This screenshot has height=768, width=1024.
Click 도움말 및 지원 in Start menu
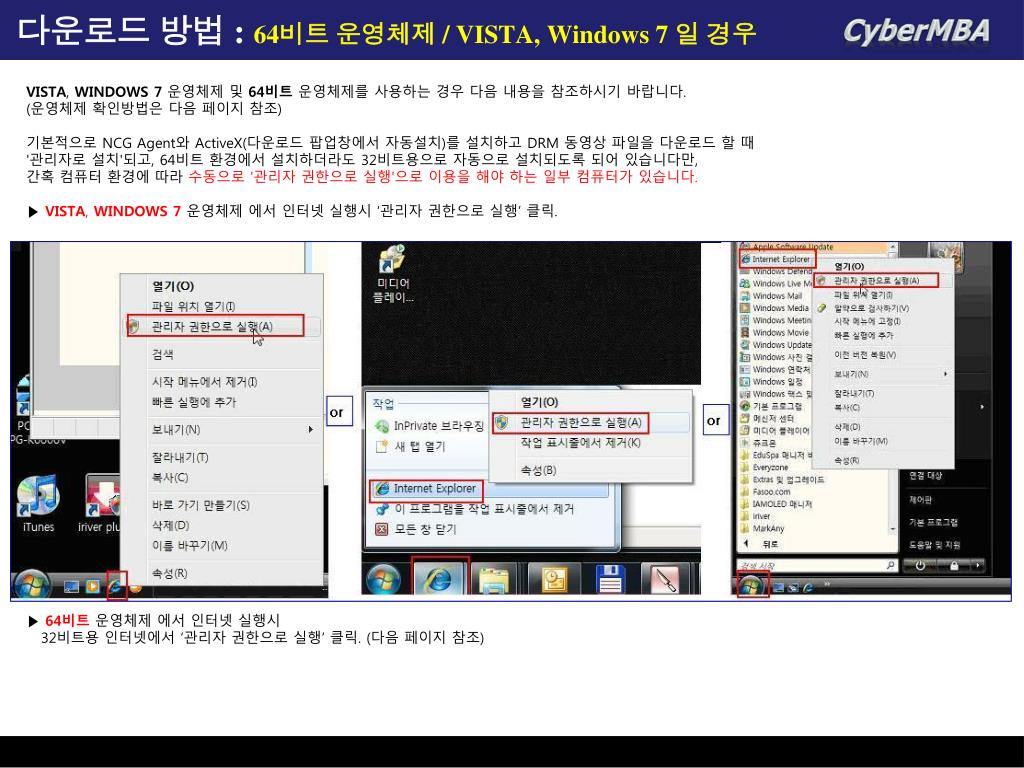[935, 545]
